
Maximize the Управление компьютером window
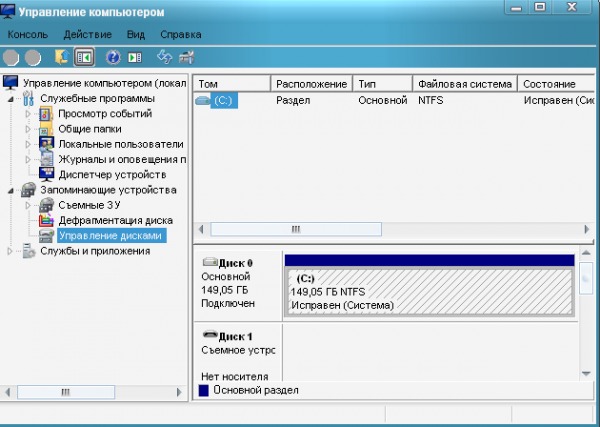pos(540,7)
